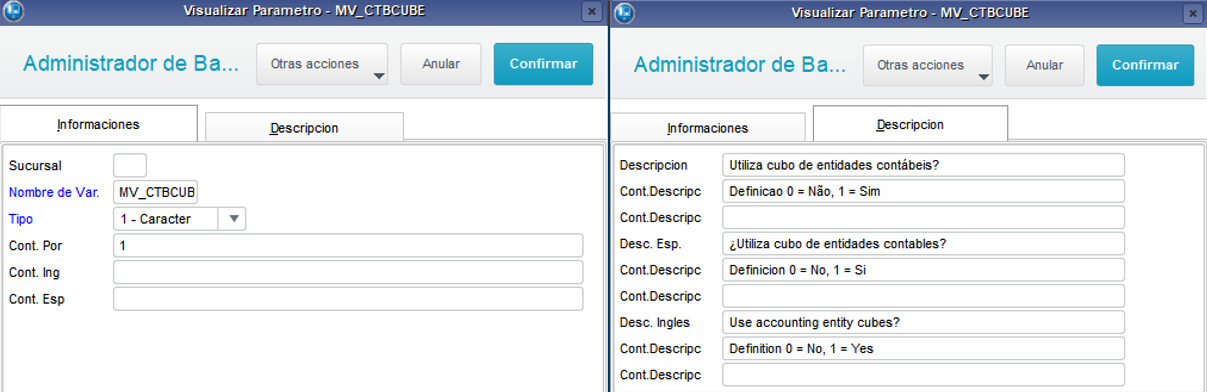1207x392 pixels.
Task: Click Anular button in right window
Action: [1044, 64]
